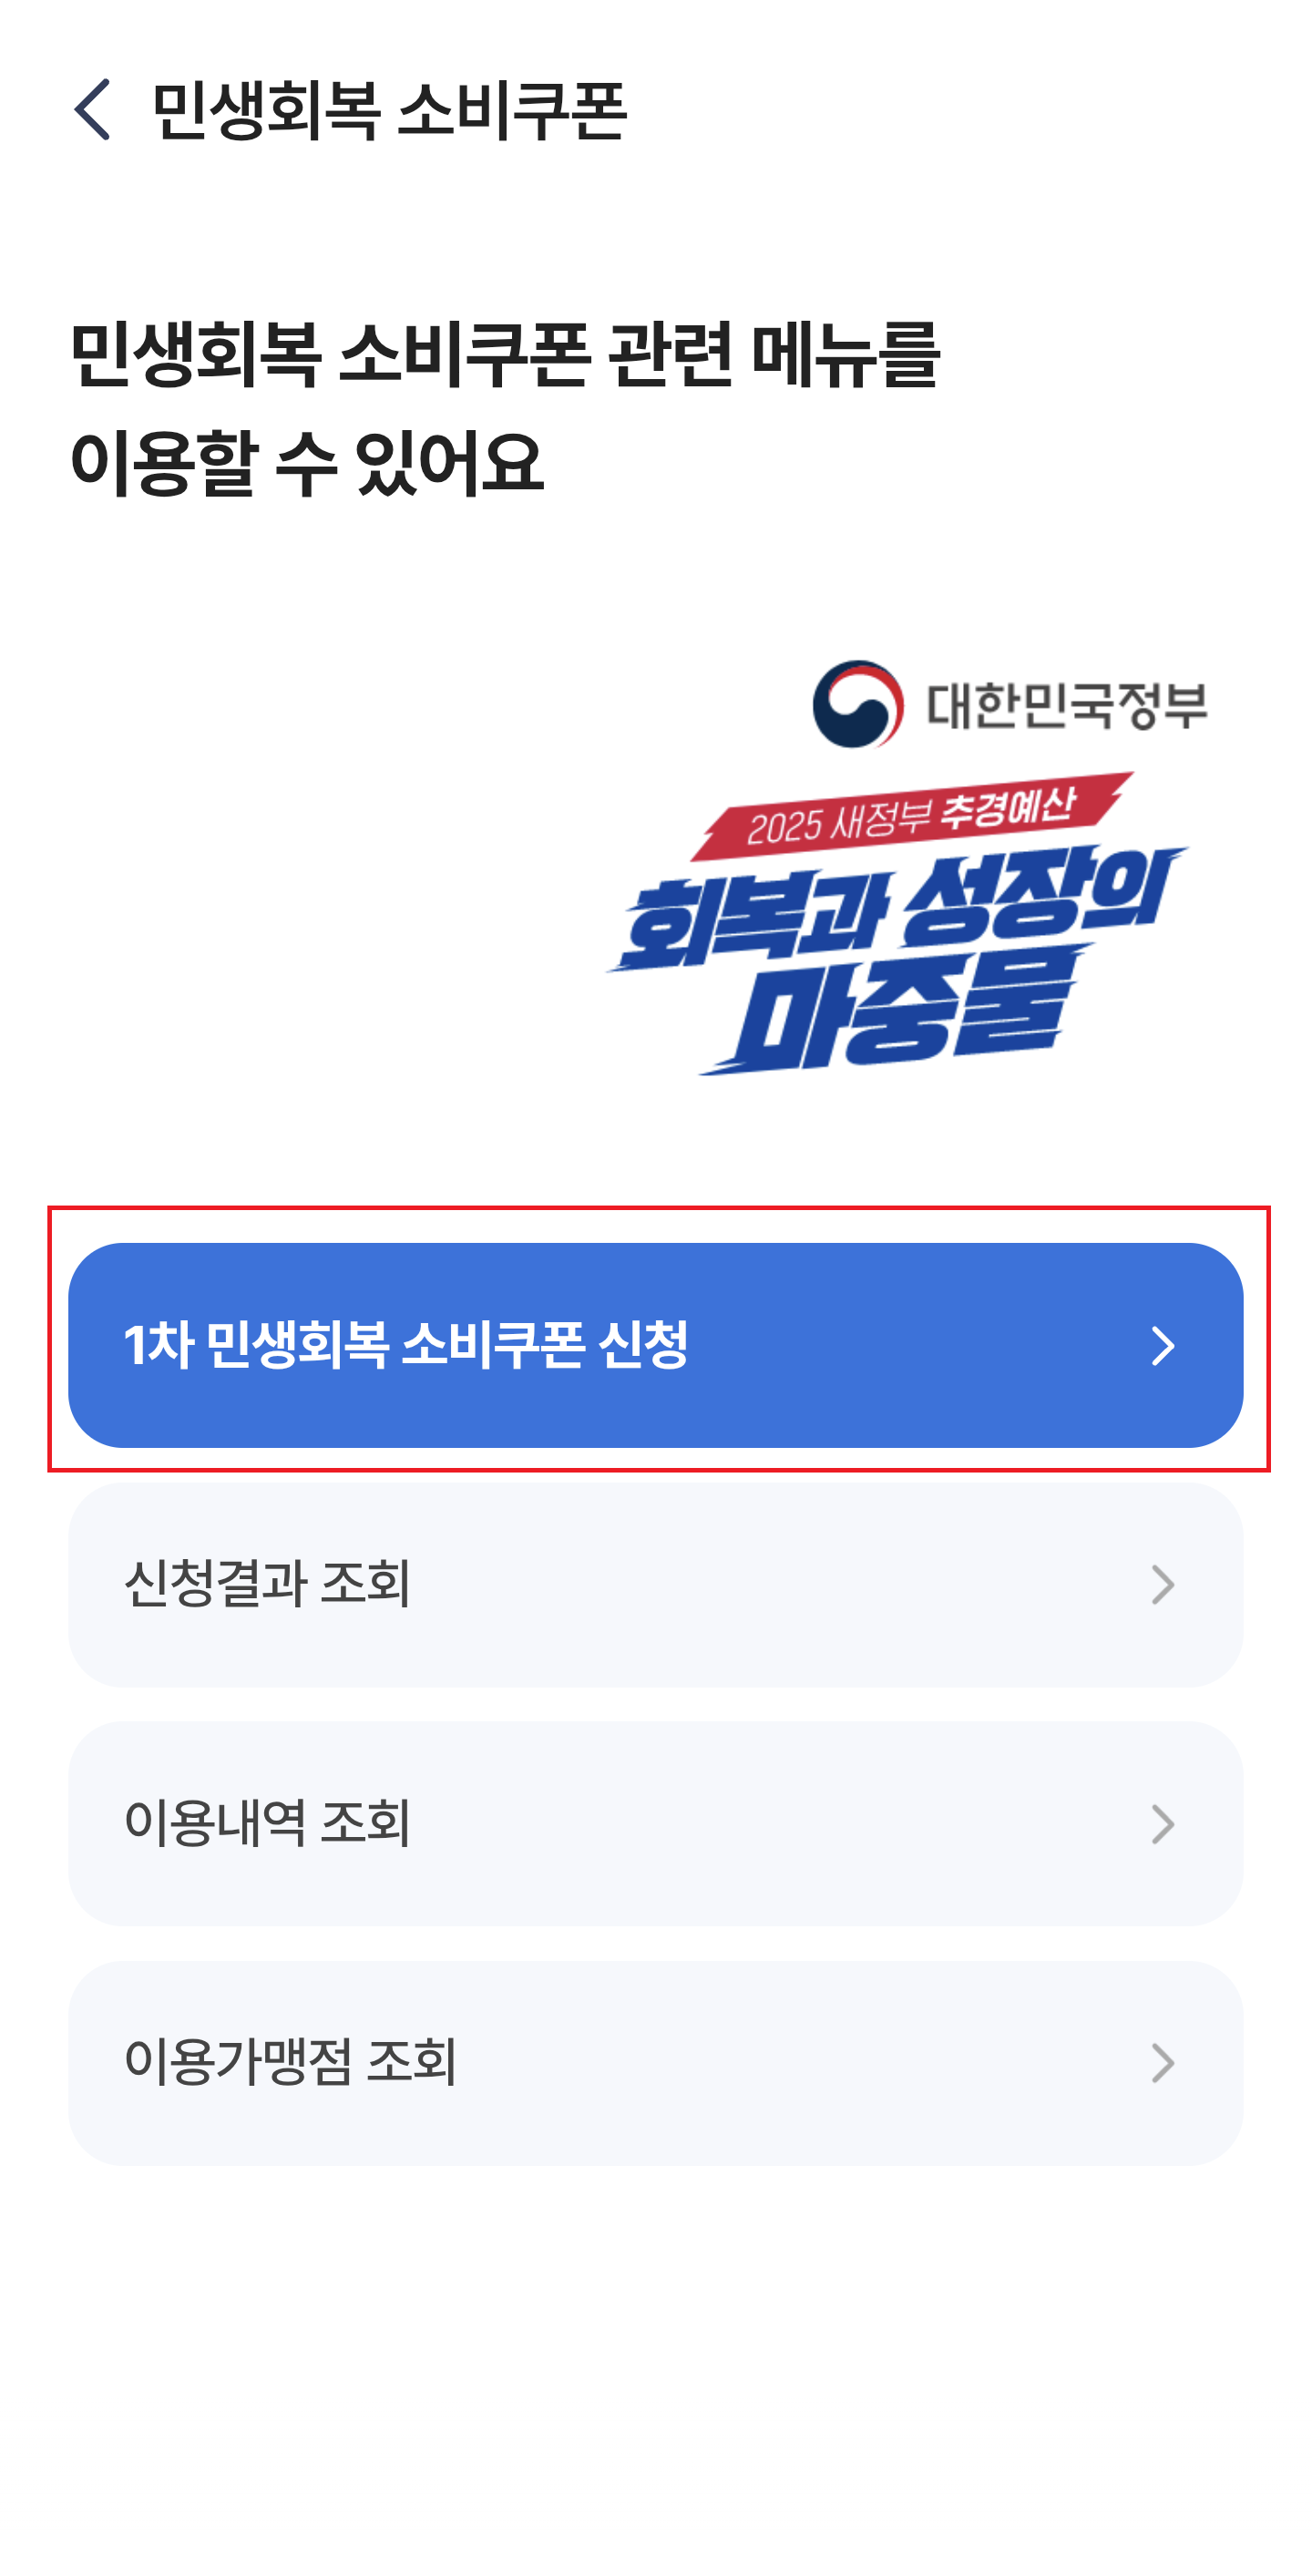Click the heading line 이용할 수 있어요
Viewport: 1312px width, 2576px height.
click(307, 463)
